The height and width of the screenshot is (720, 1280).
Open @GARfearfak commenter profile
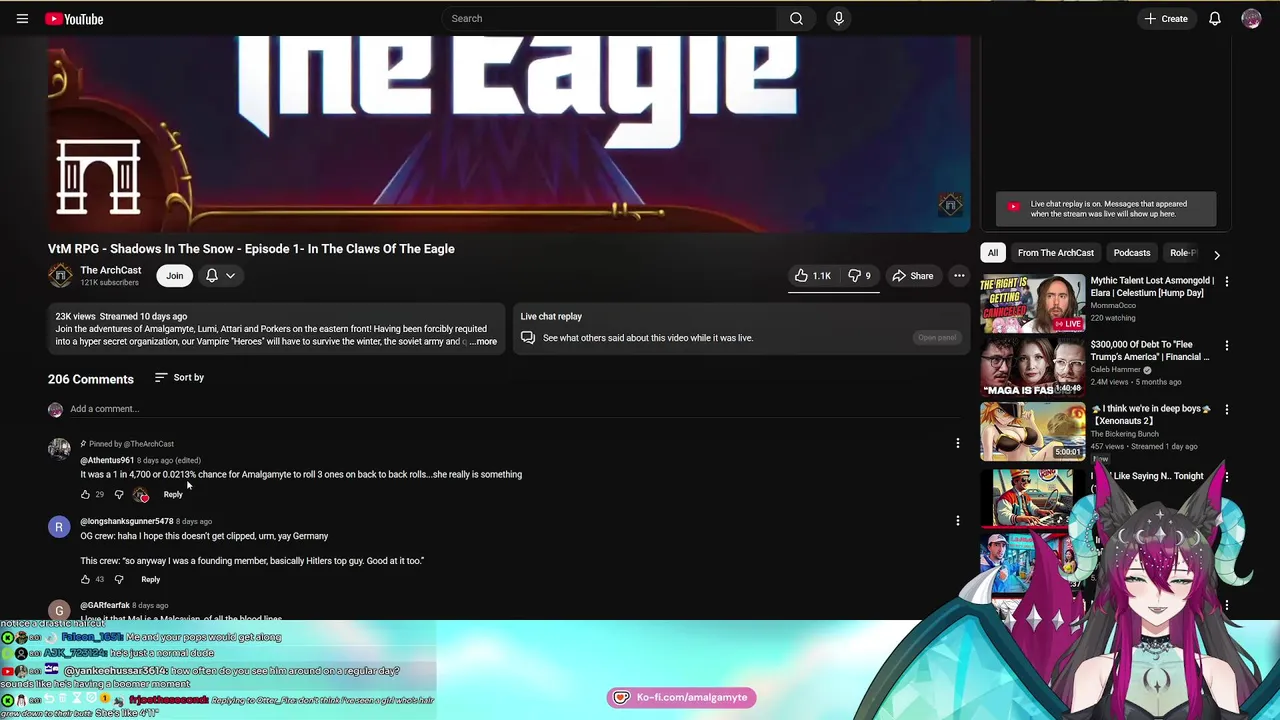(x=105, y=605)
